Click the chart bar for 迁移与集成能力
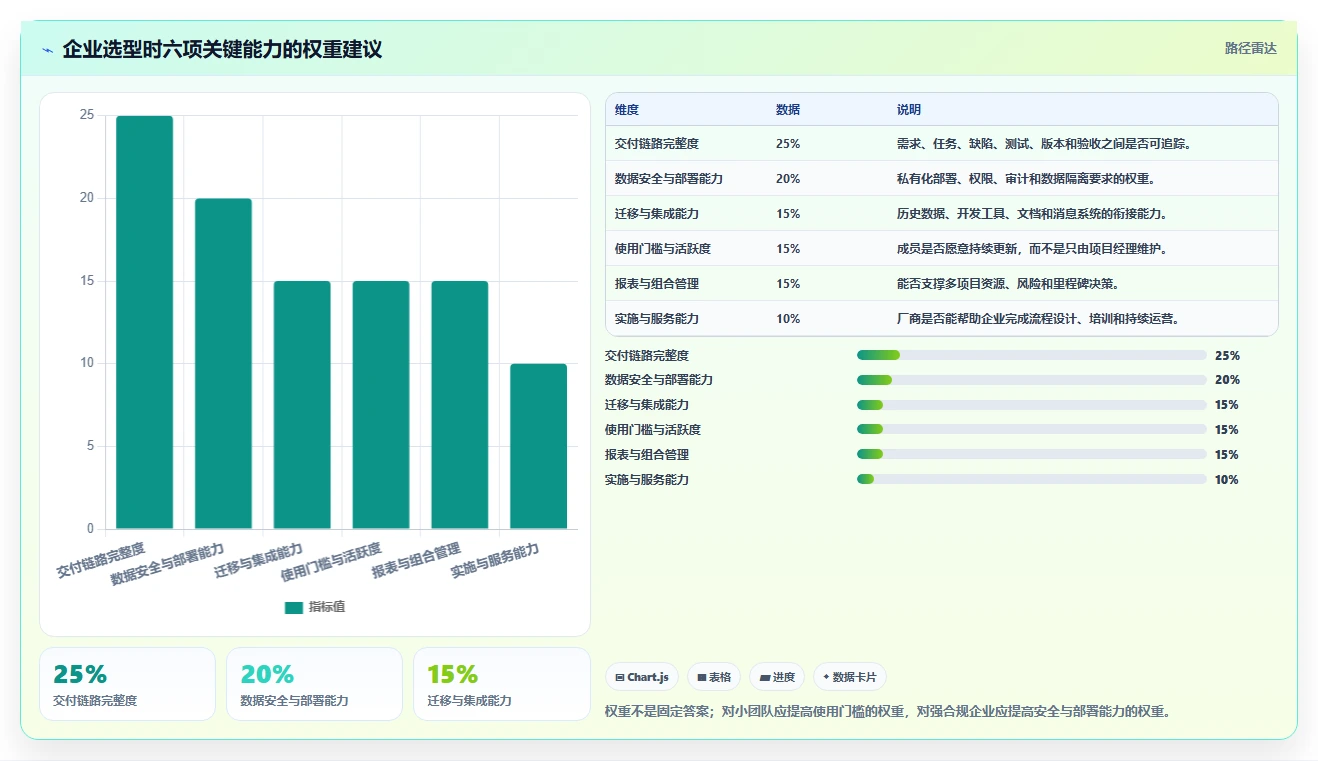This screenshot has height=761, width=1318. click(302, 405)
